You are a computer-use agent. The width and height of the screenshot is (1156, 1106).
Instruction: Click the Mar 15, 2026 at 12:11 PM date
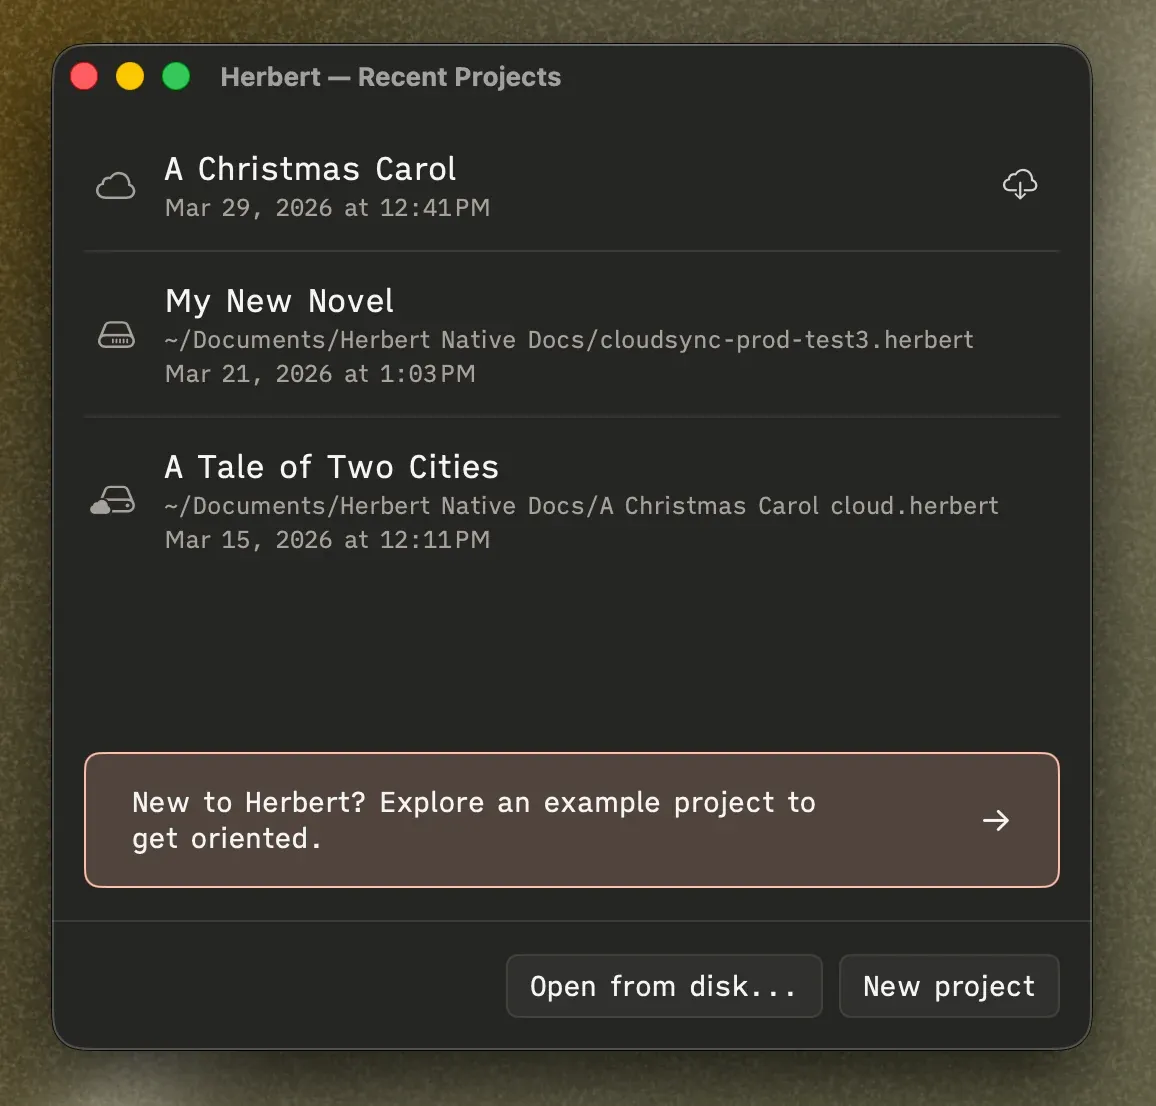(x=327, y=540)
